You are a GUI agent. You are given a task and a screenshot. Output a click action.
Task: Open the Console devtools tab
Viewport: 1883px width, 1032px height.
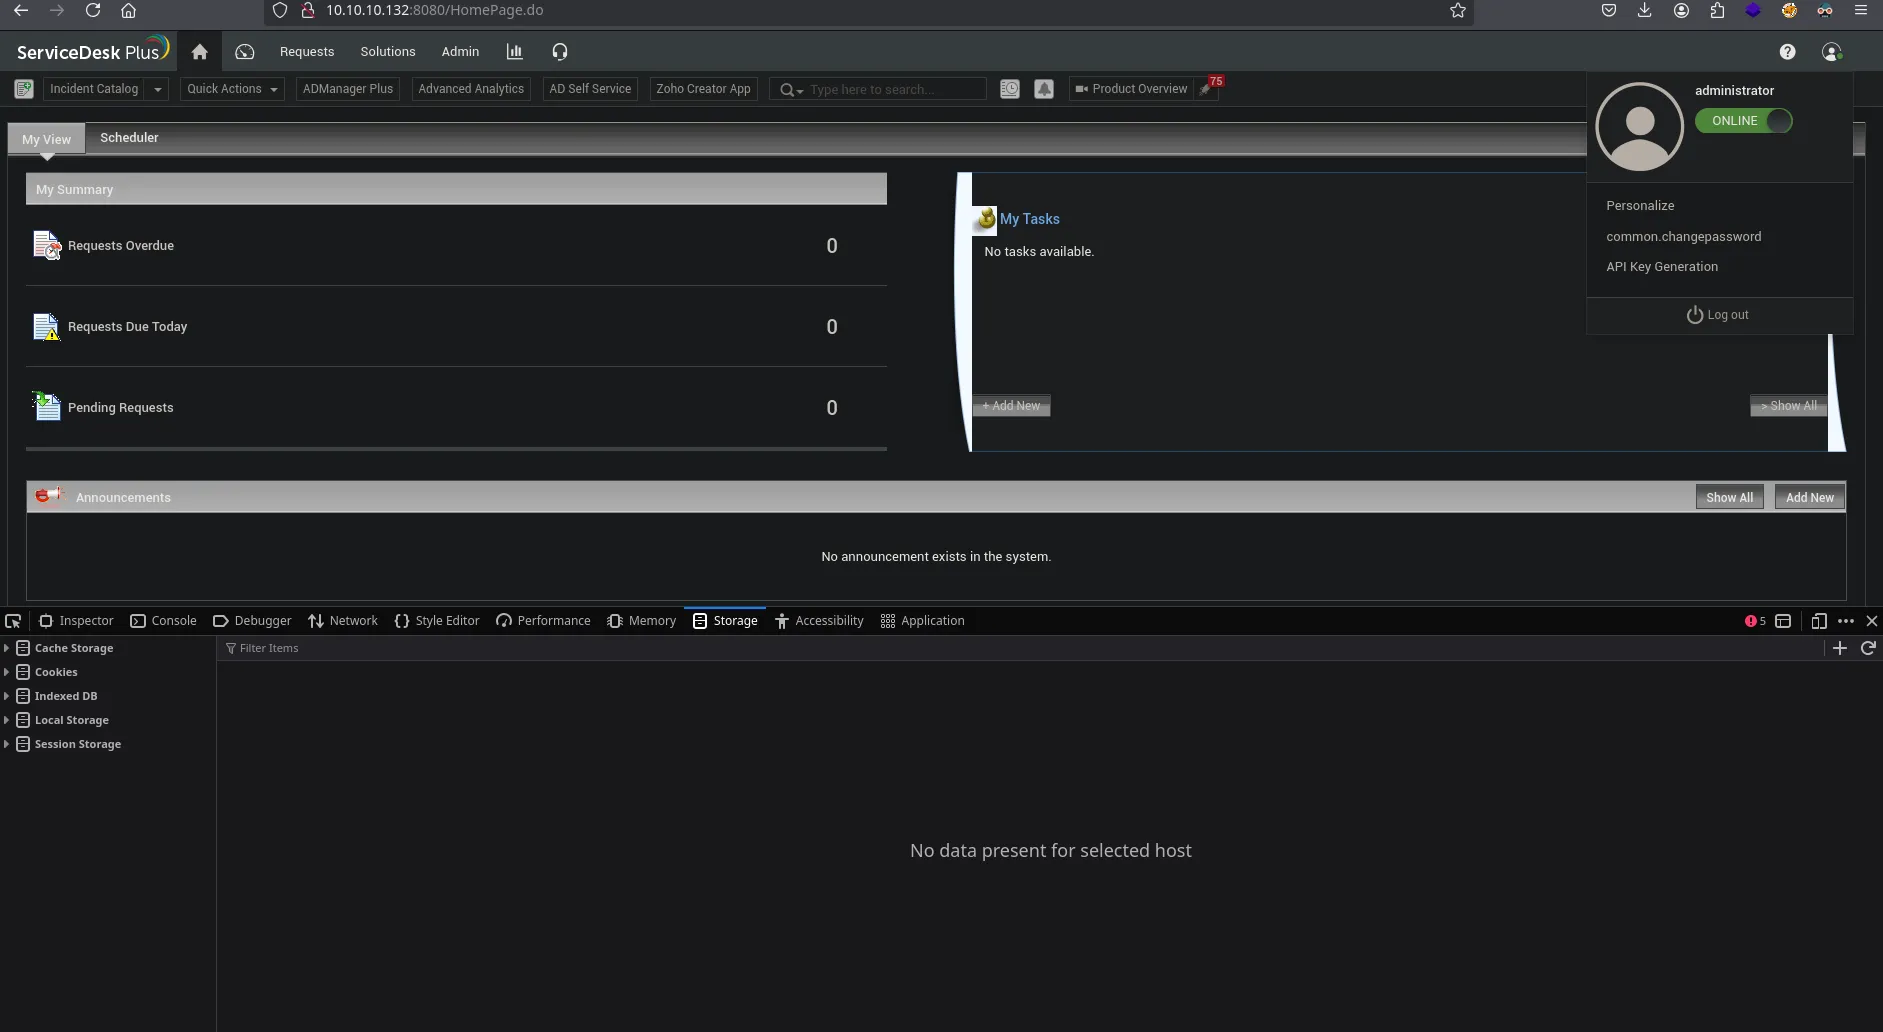pyautogui.click(x=164, y=621)
